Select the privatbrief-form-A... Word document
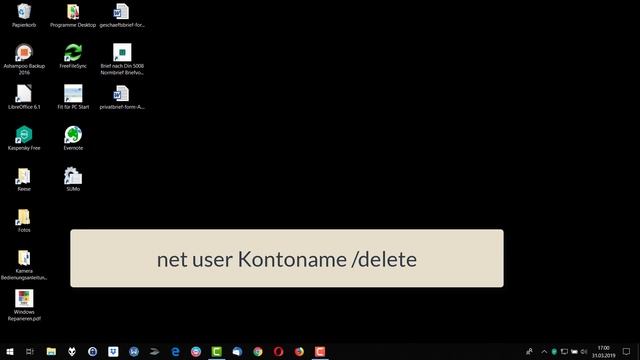This screenshot has width=640, height=360. (122, 97)
